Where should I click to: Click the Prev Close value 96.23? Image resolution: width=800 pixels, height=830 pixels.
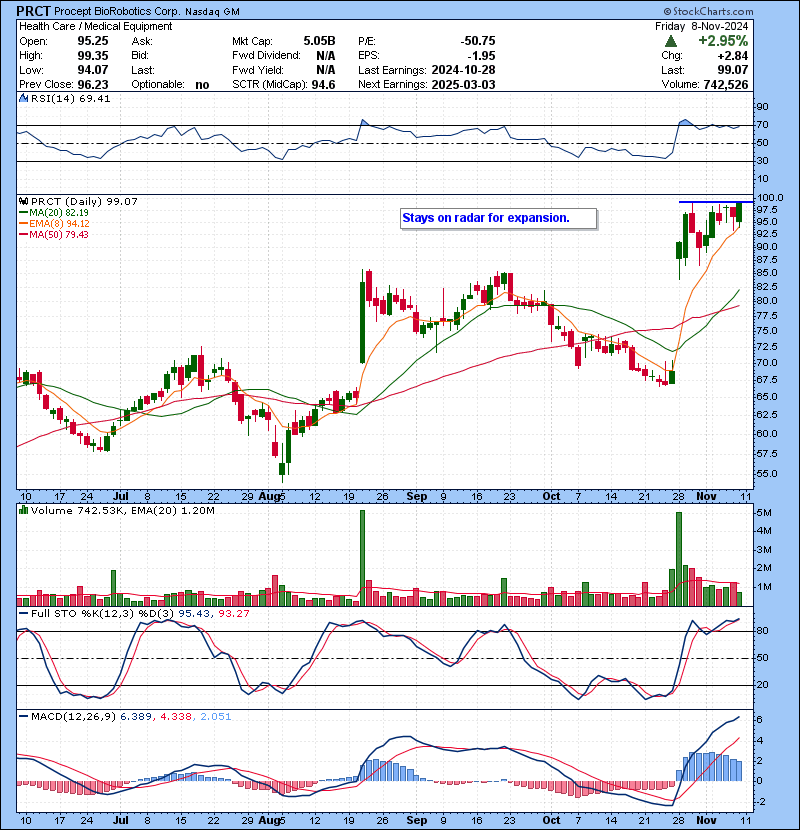(93, 85)
